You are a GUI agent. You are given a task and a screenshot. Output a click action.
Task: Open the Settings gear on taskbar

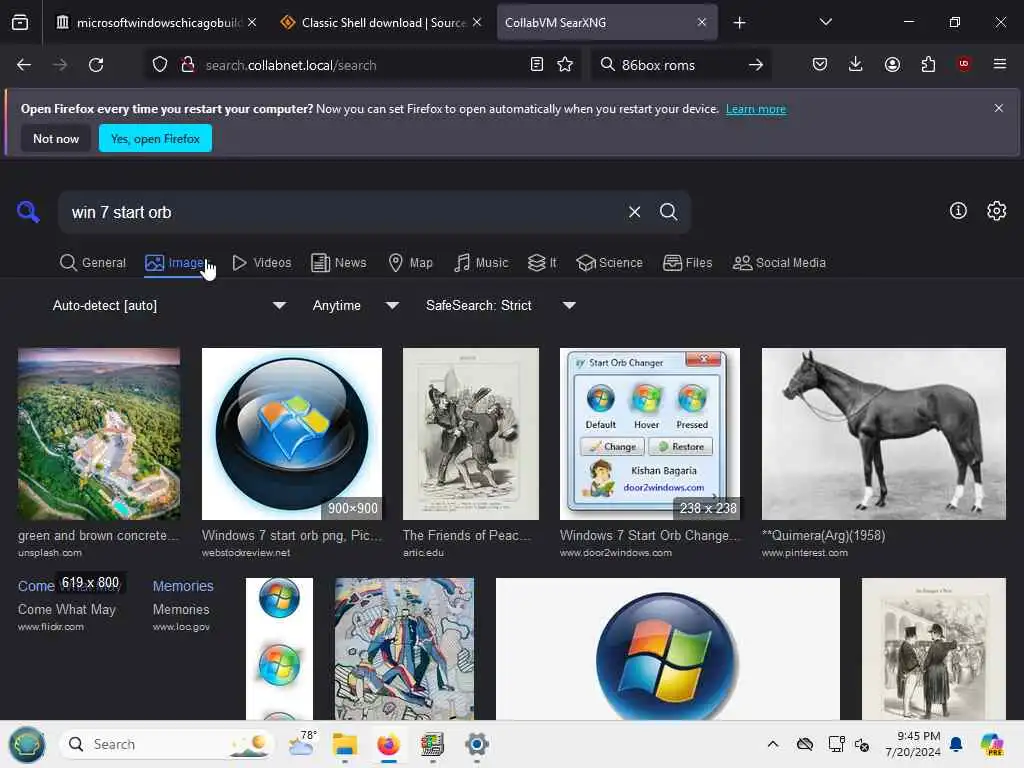pyautogui.click(x=477, y=744)
